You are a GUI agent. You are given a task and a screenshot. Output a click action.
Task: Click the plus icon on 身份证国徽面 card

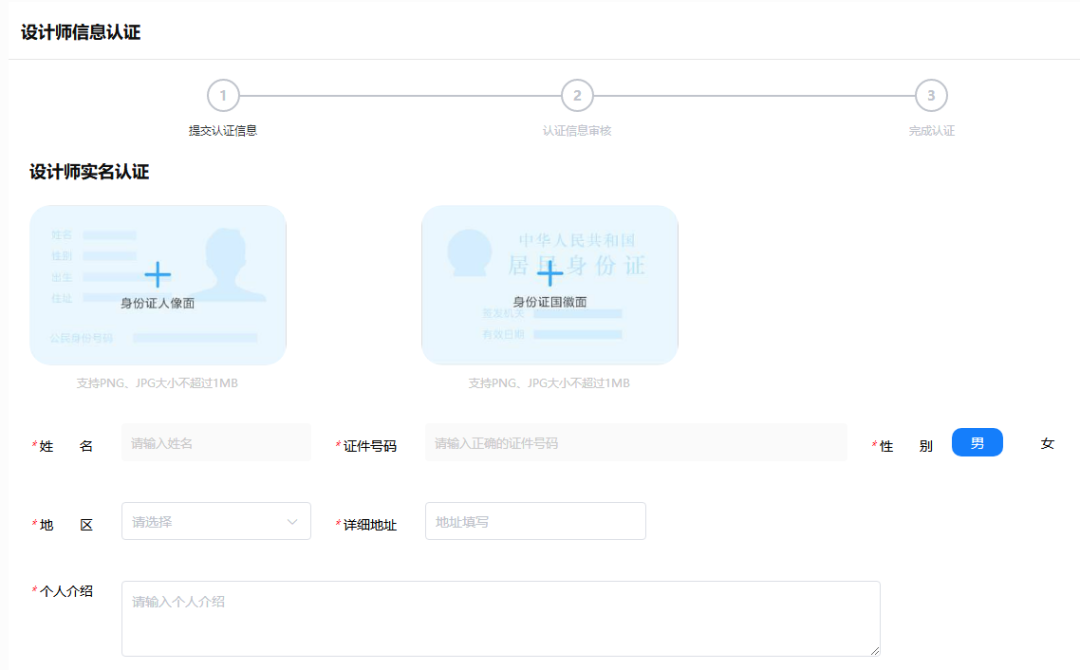coord(550,277)
